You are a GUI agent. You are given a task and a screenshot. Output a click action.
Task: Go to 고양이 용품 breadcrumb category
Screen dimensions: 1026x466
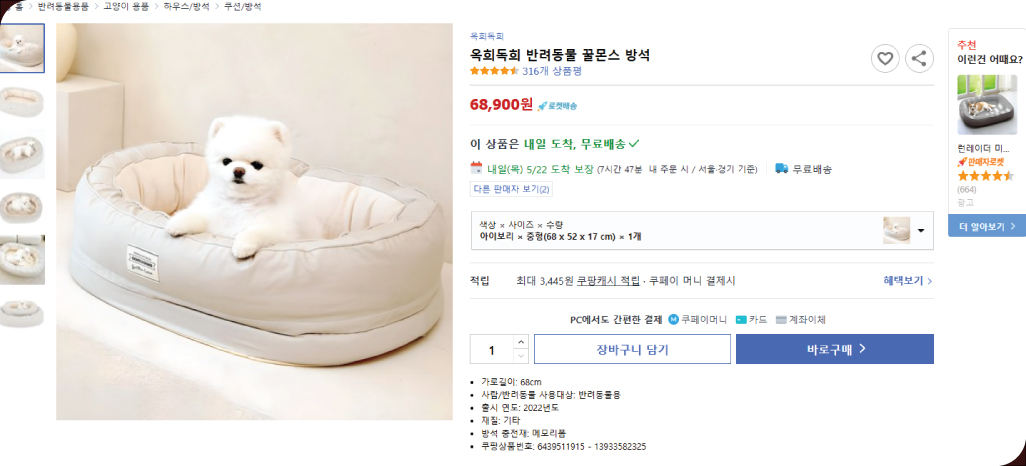pos(125,6)
